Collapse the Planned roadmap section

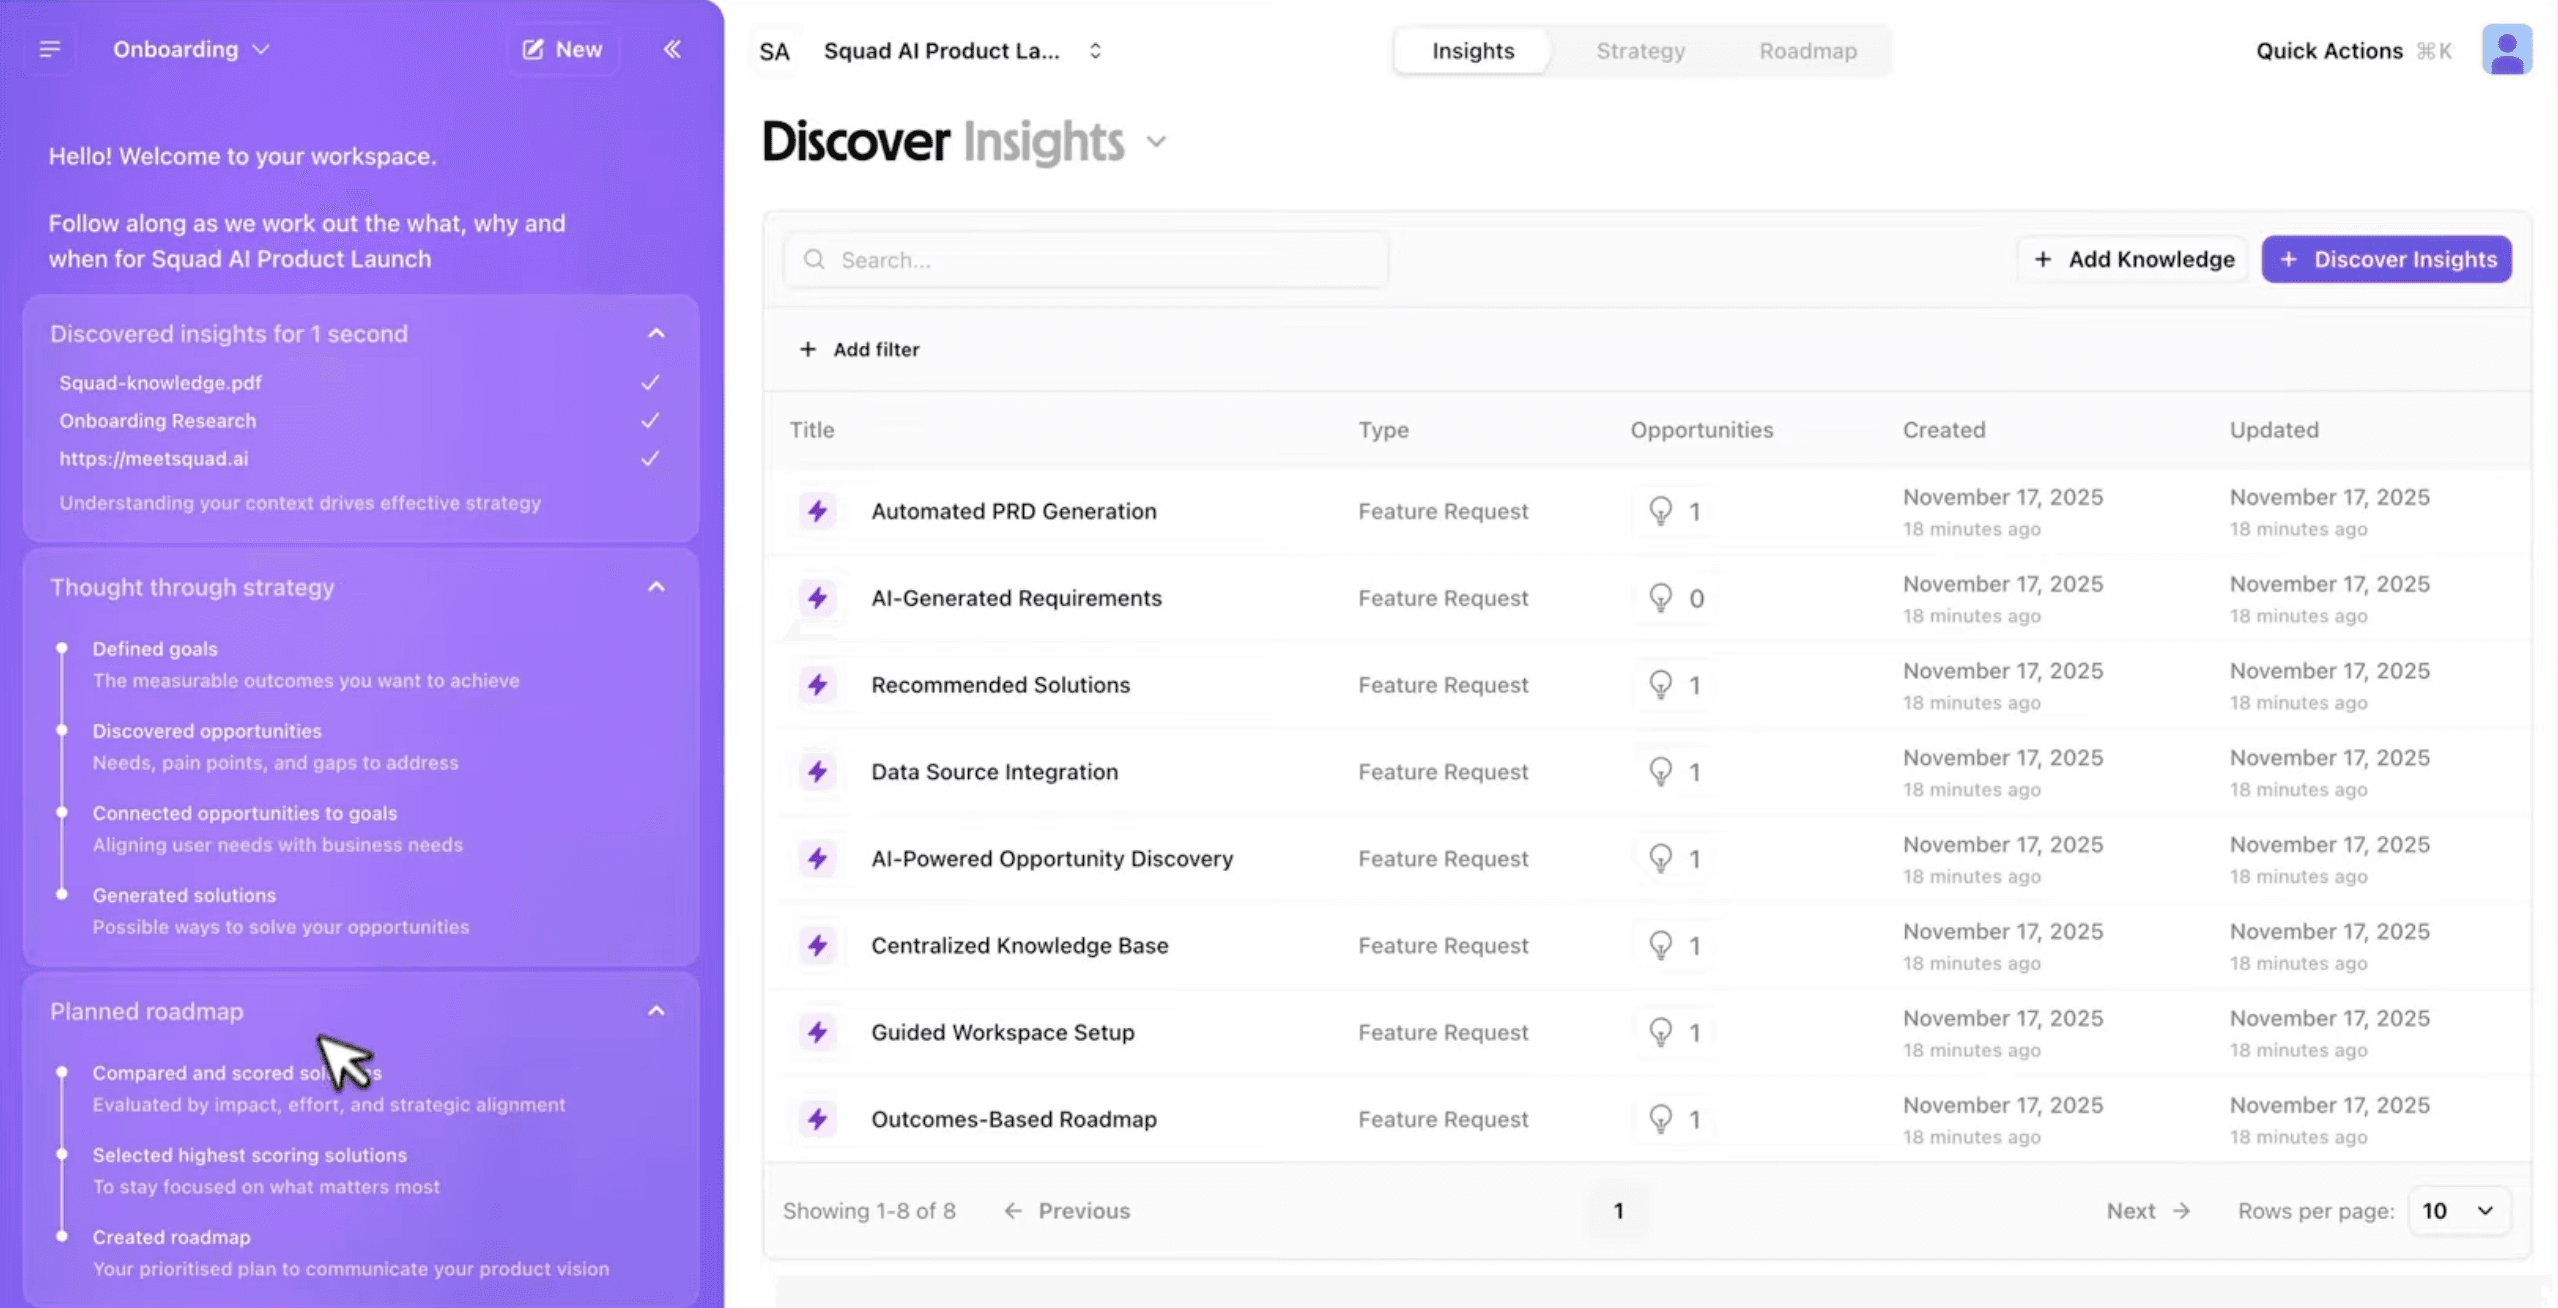pyautogui.click(x=656, y=1011)
